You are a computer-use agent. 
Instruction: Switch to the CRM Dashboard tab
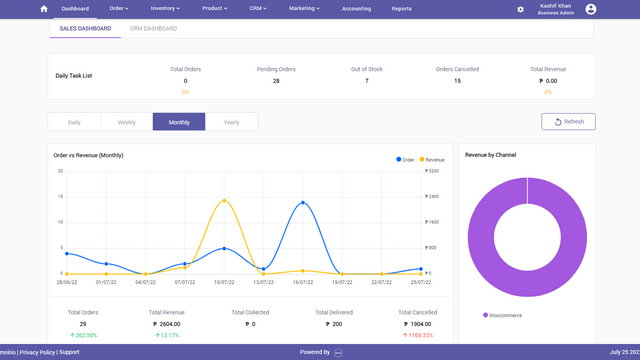[x=153, y=29]
